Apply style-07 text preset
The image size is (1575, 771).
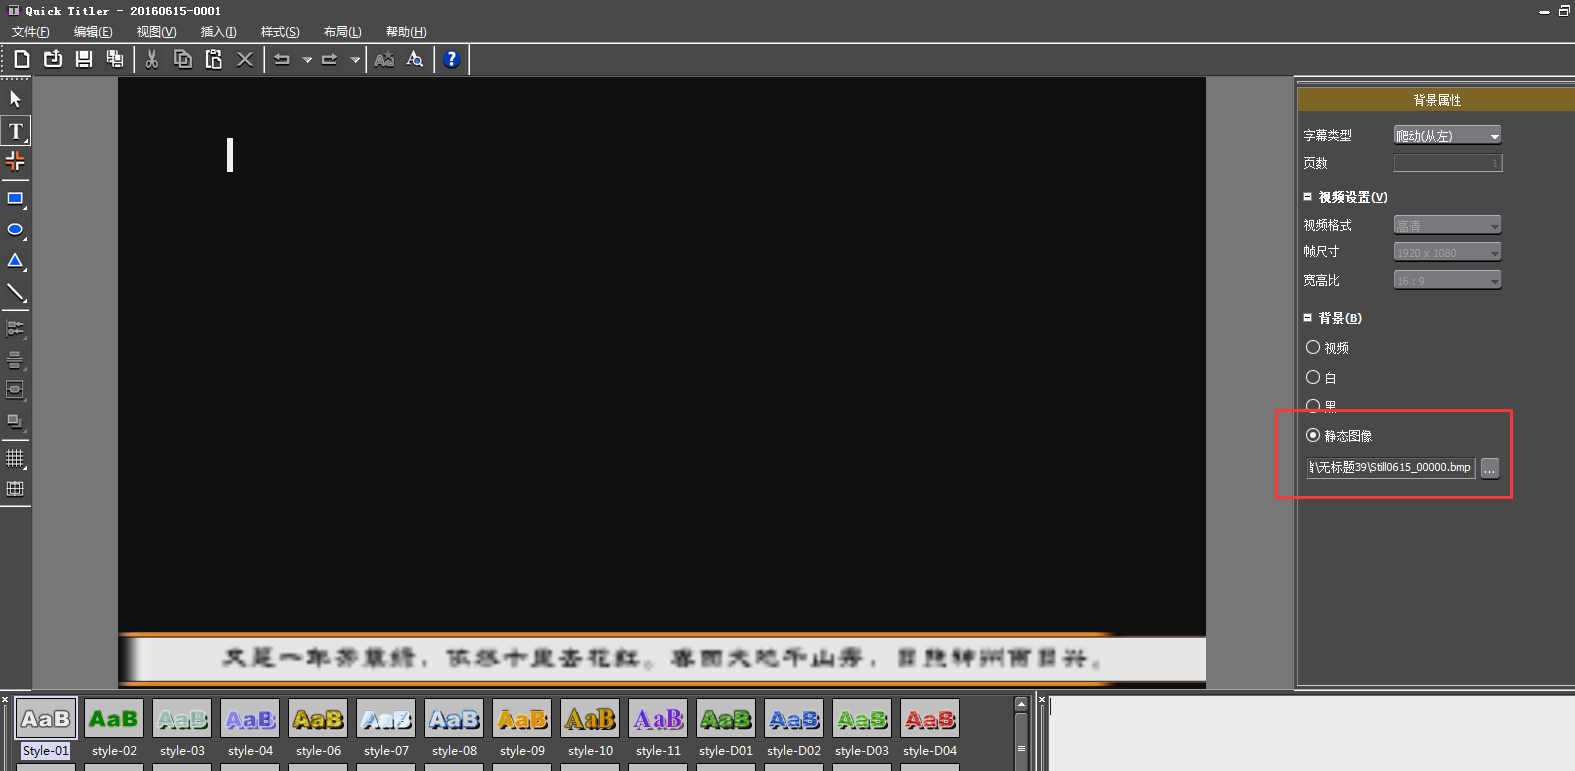(386, 729)
